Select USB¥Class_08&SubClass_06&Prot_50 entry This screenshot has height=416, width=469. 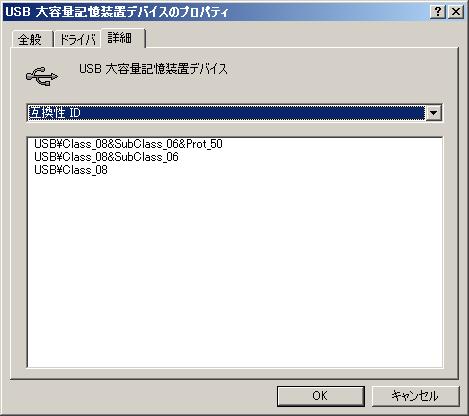(x=128, y=144)
